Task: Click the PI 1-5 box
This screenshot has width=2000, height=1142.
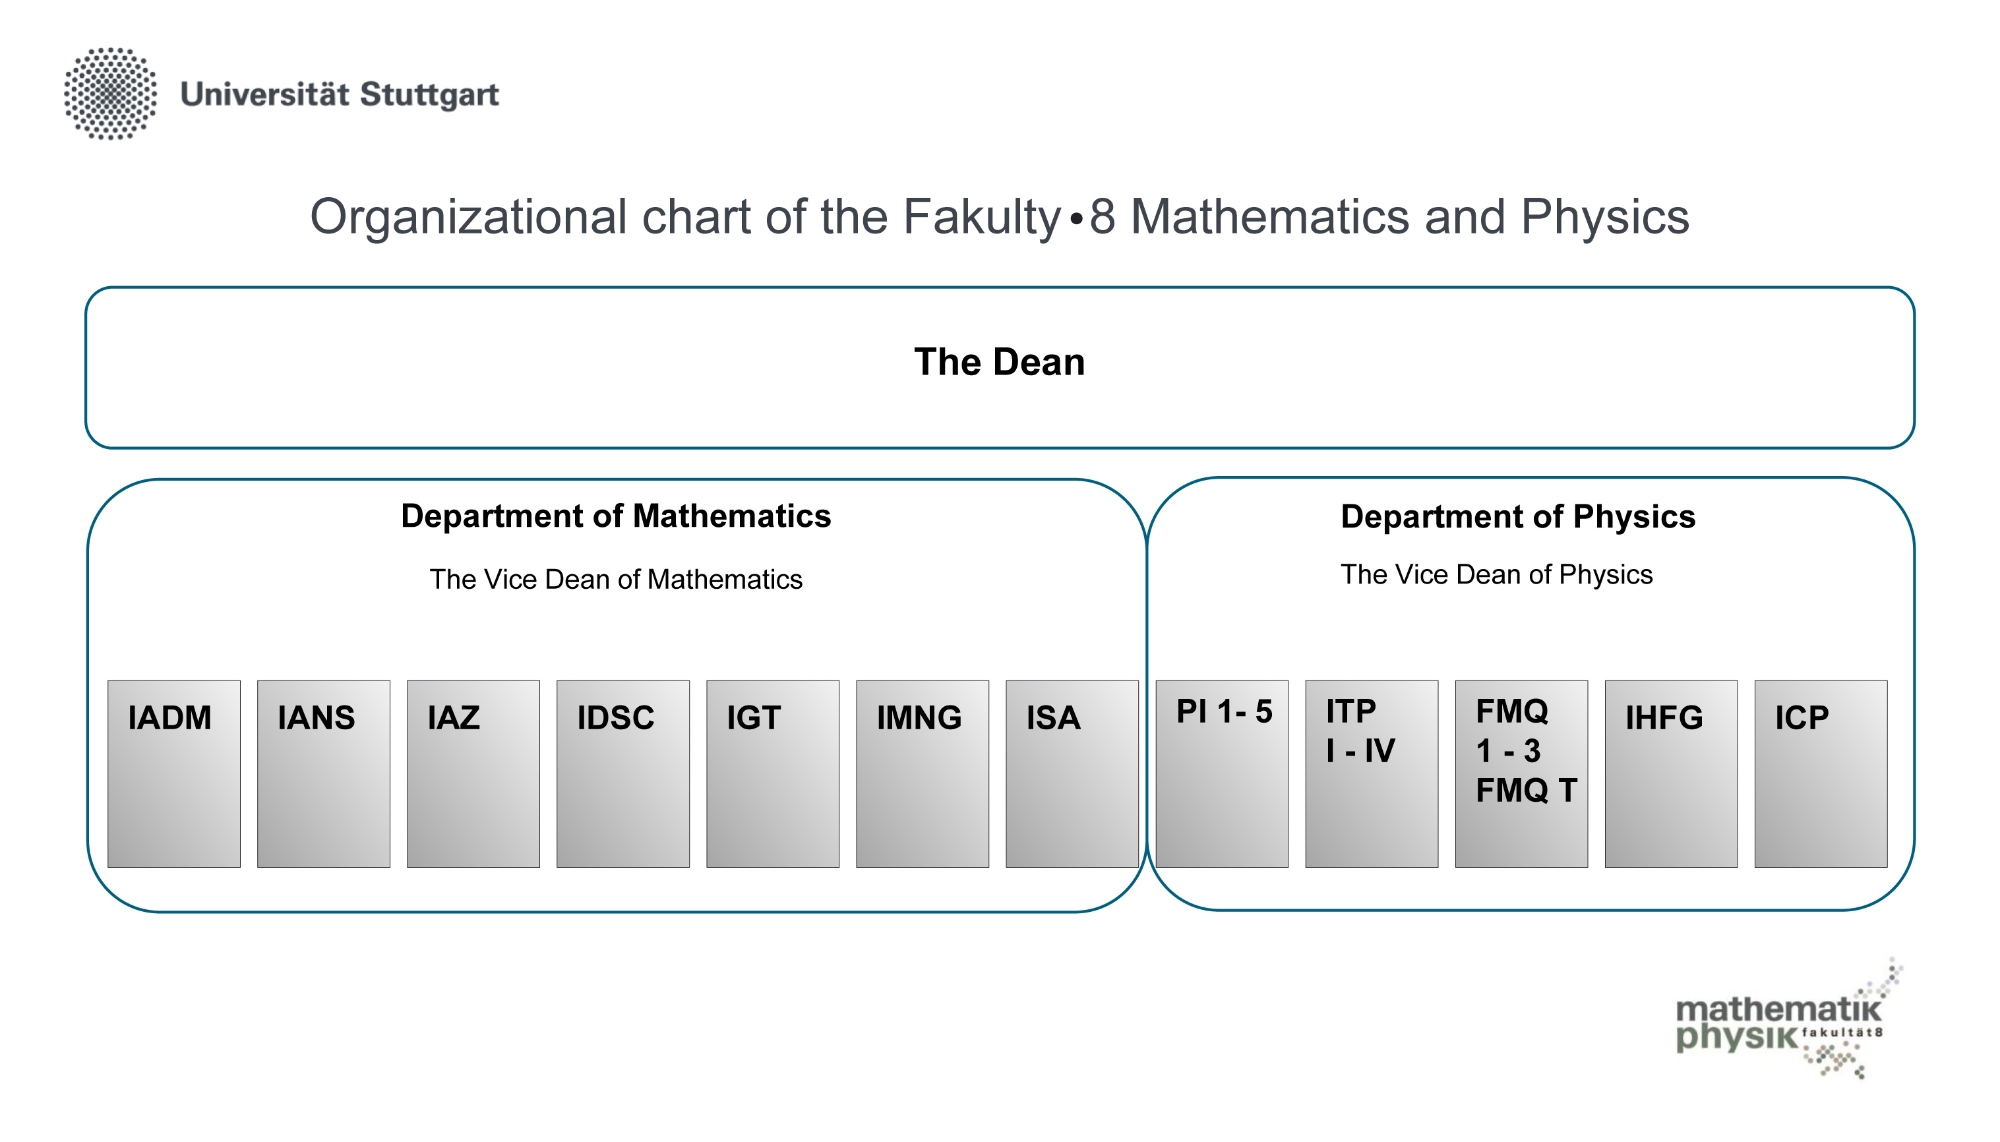Action: pos(1222,774)
